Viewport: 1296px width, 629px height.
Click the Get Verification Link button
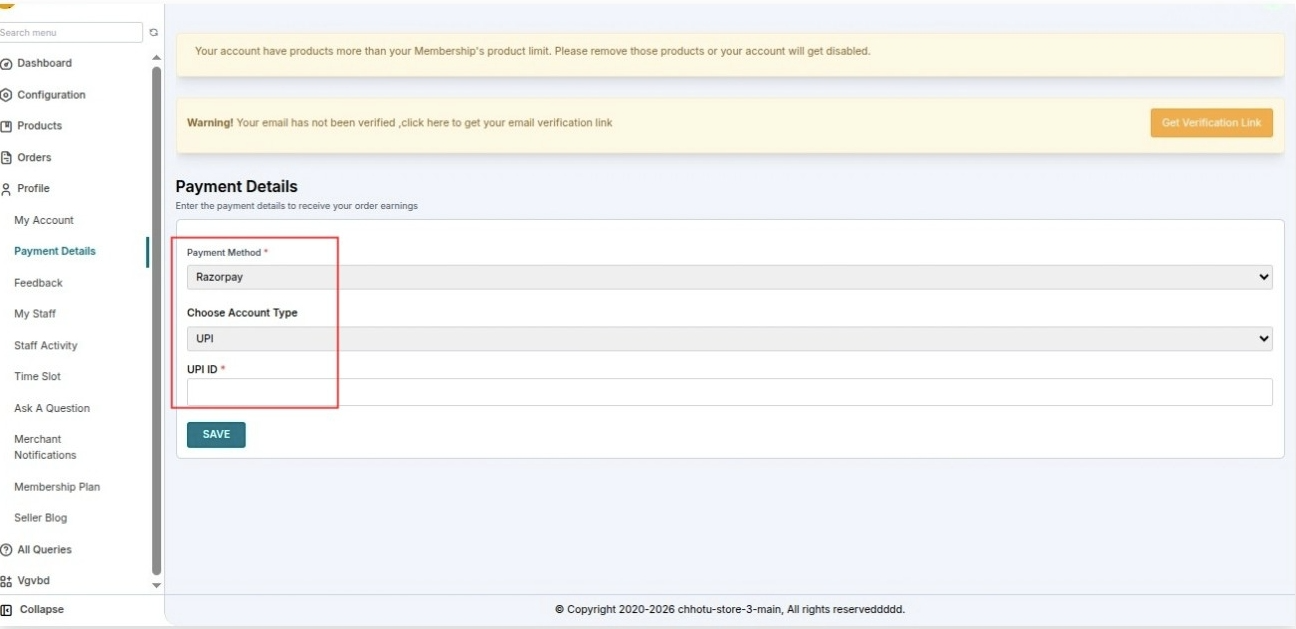click(1211, 123)
